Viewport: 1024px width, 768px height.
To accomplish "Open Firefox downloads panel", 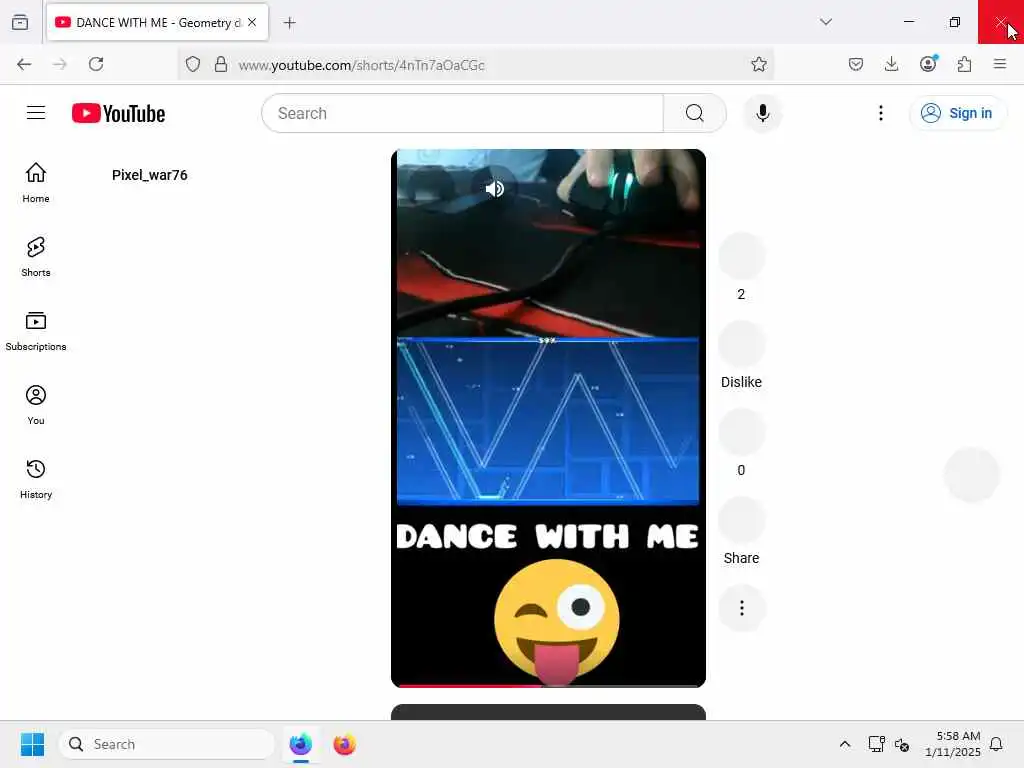I will [891, 64].
